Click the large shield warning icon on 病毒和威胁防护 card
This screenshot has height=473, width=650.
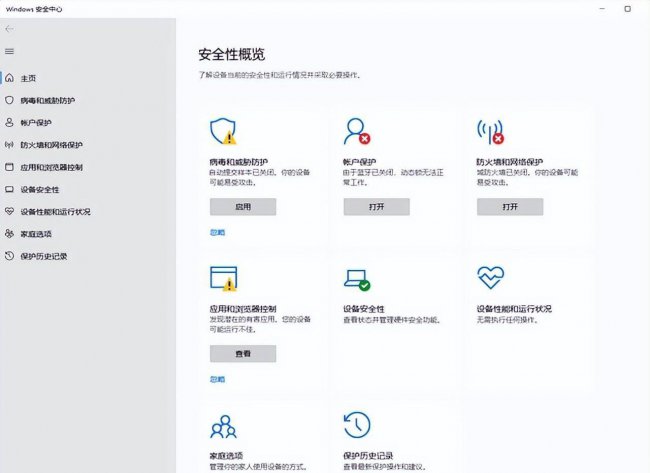[223, 131]
